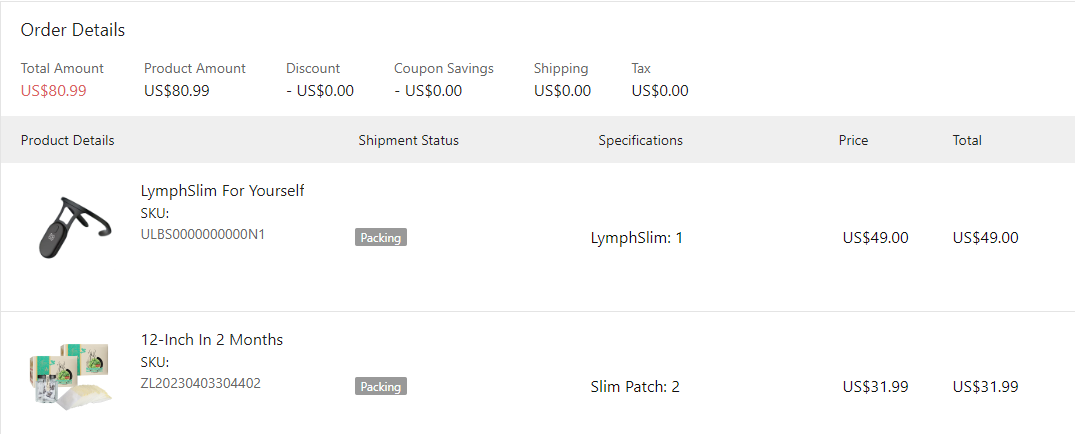Click the Tax US$0.00 value
The width and height of the screenshot is (1075, 434).
(x=659, y=90)
